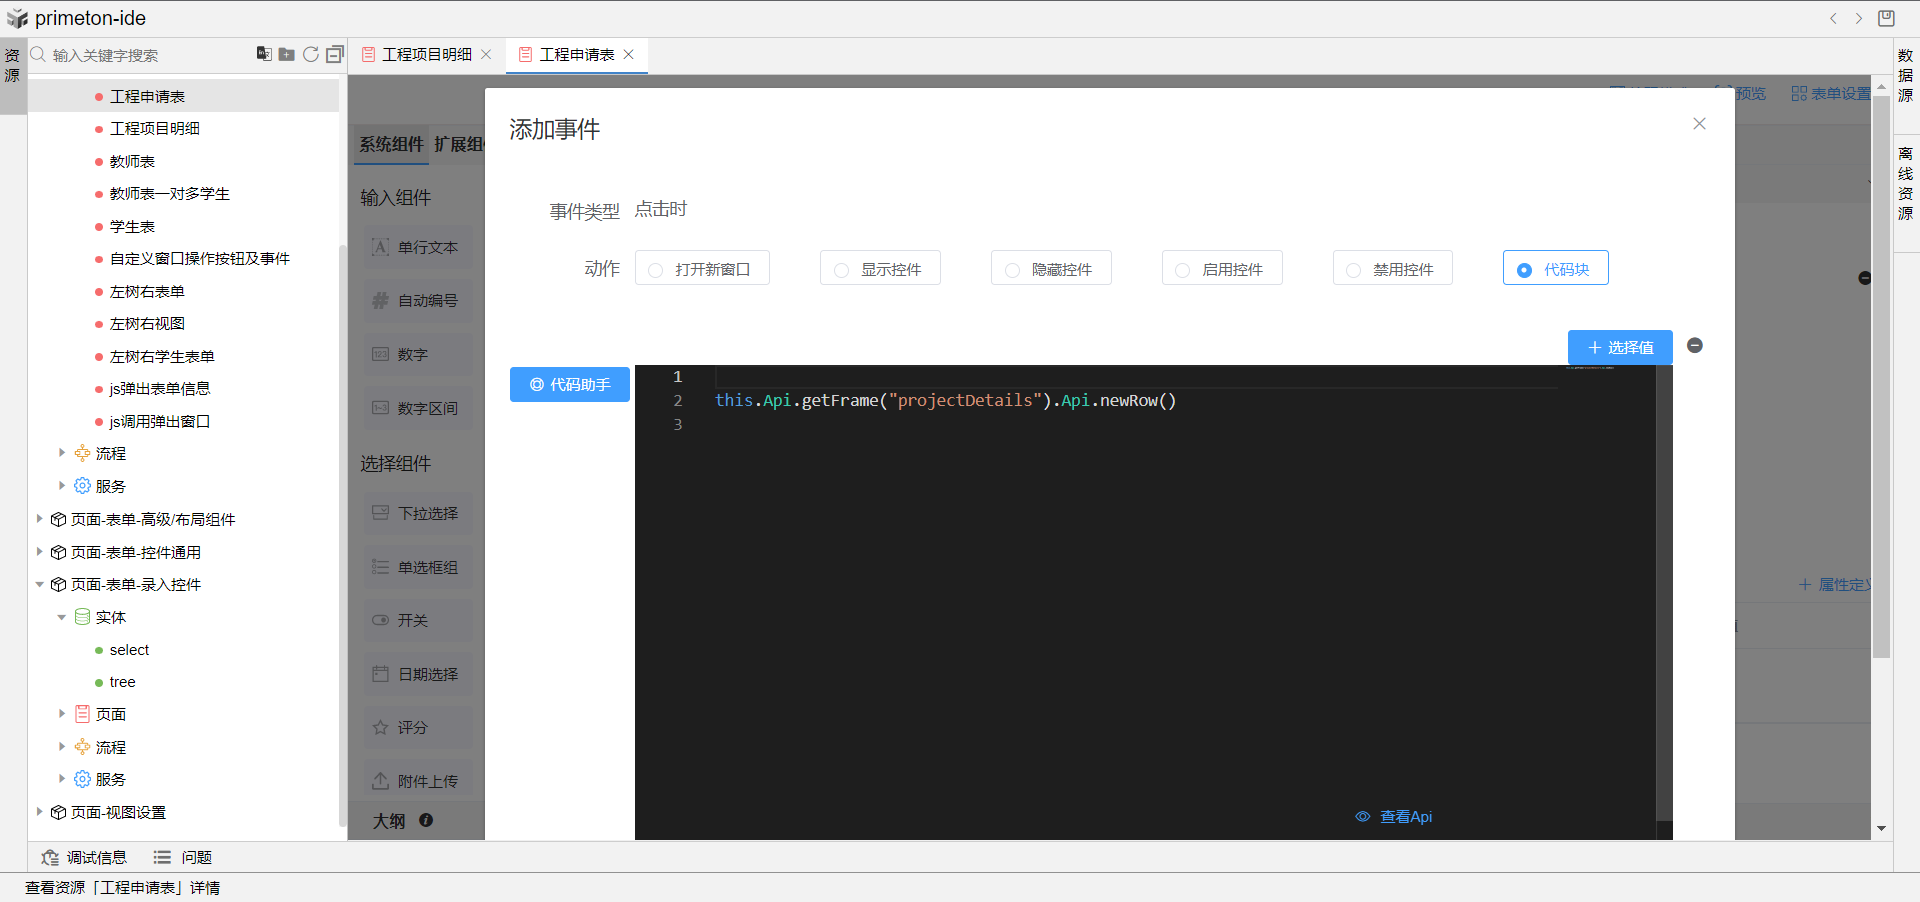Expand the 页面-视图设置 tree node
The image size is (1920, 902).
coord(40,812)
